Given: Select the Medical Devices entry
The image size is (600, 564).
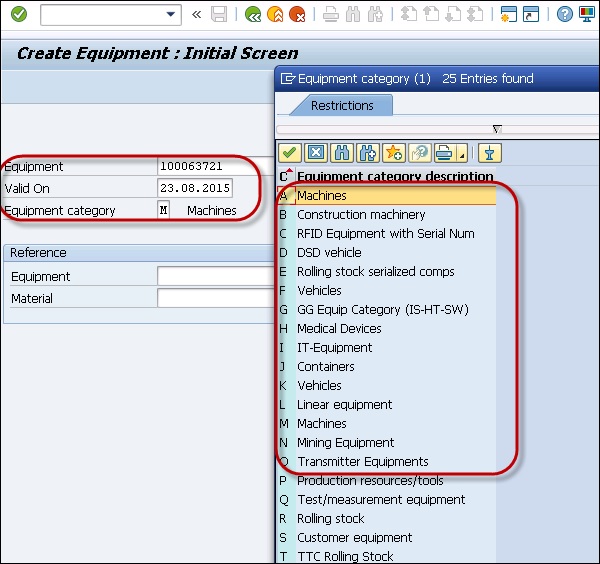Looking at the screenshot, I should [339, 328].
